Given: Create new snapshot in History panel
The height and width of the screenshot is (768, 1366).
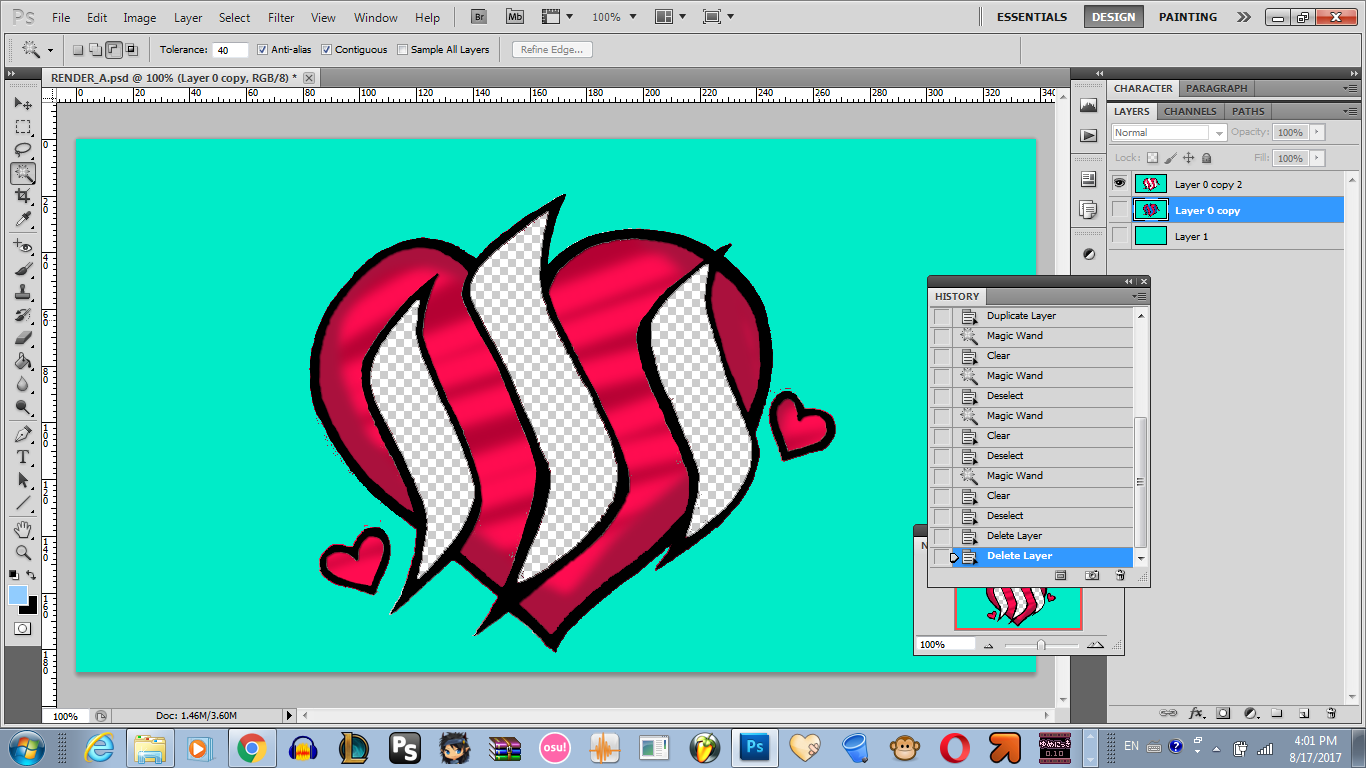Looking at the screenshot, I should tap(1092, 575).
